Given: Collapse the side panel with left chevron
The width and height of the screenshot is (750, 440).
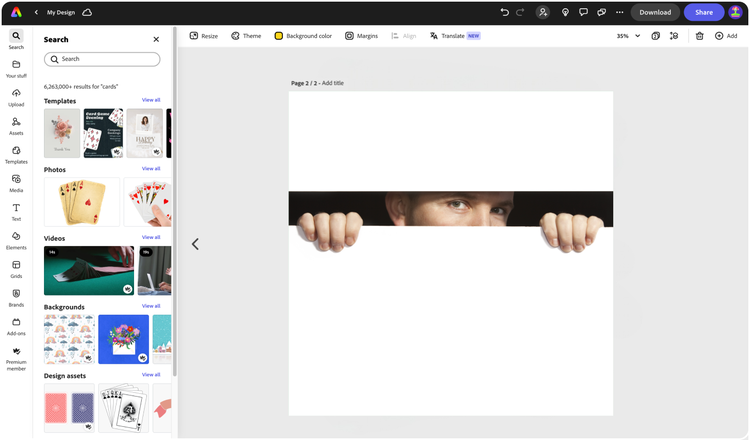Looking at the screenshot, I should coord(195,244).
